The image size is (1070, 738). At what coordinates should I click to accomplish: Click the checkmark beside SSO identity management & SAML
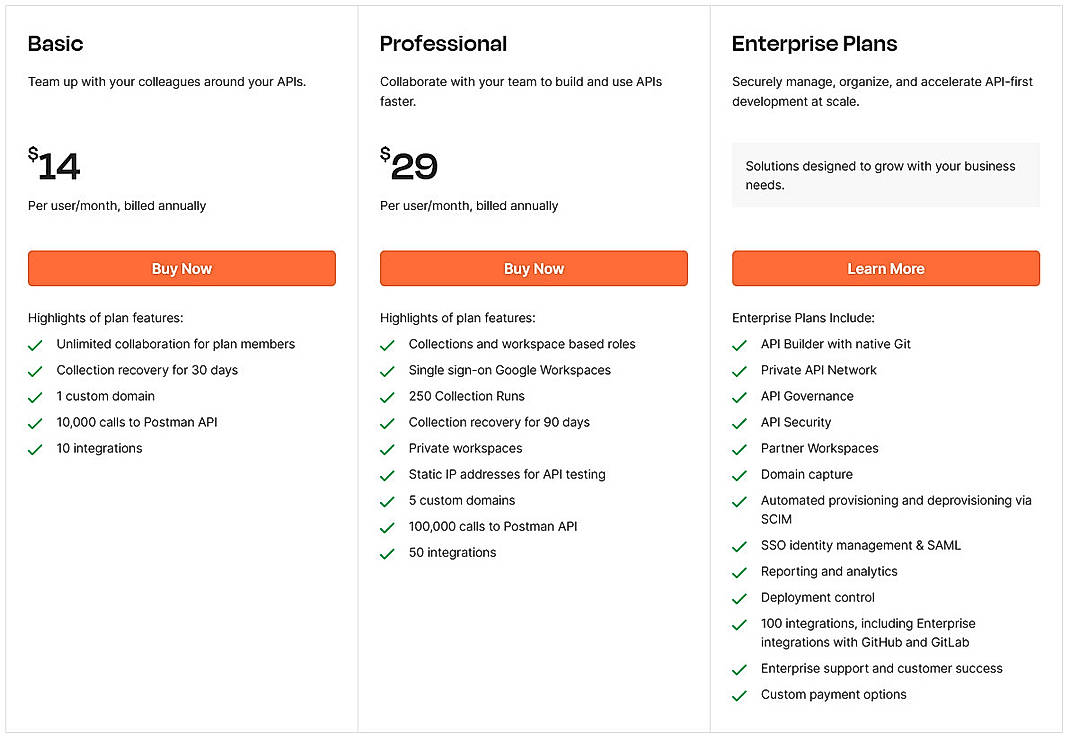[740, 545]
